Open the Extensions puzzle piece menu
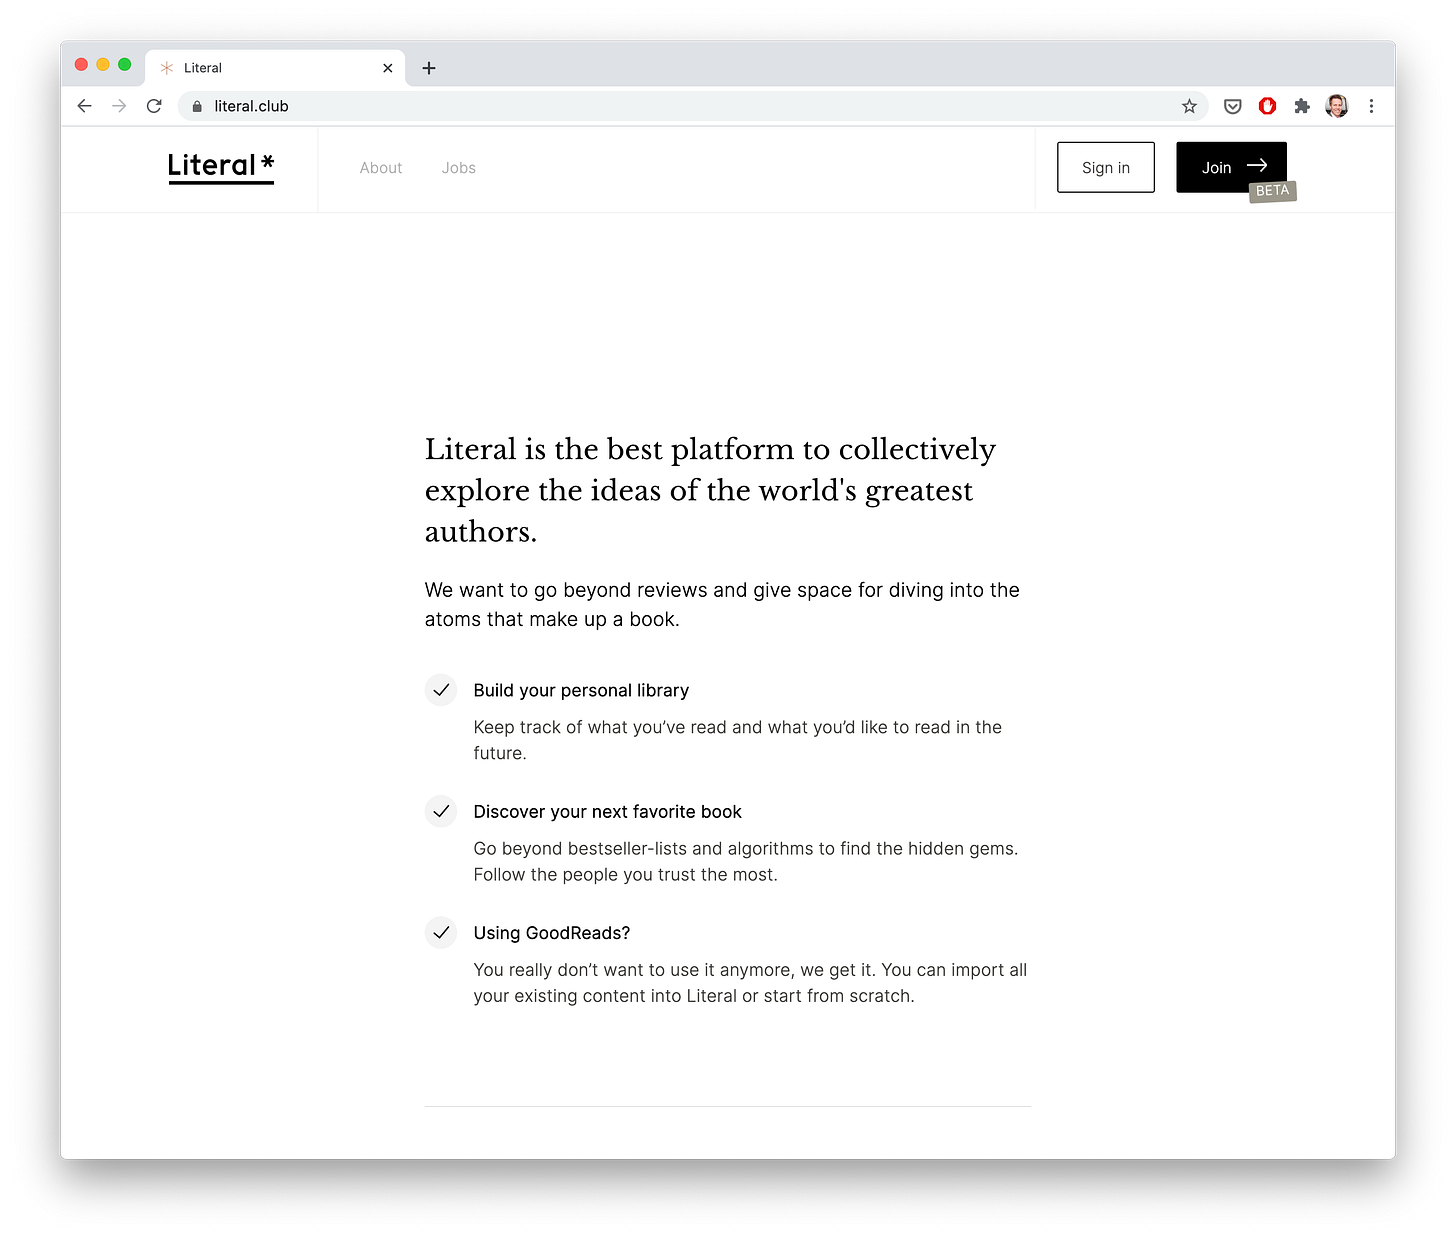1456x1239 pixels. (1302, 106)
